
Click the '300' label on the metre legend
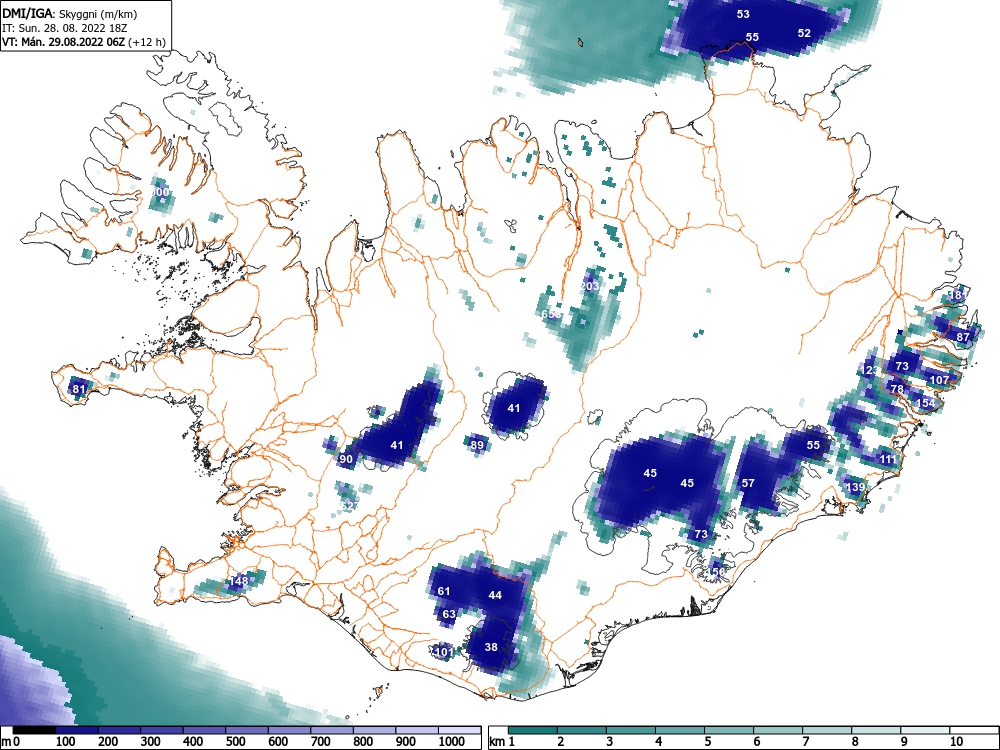[151, 741]
